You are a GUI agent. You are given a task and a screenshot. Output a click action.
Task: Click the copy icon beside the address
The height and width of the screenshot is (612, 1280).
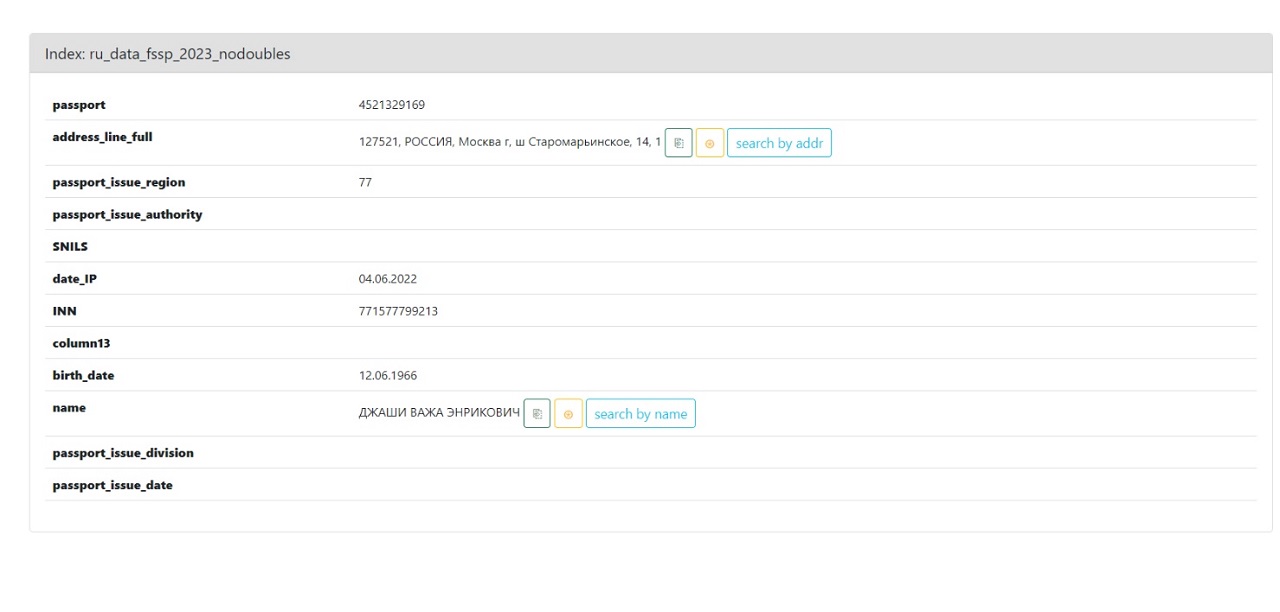[678, 143]
